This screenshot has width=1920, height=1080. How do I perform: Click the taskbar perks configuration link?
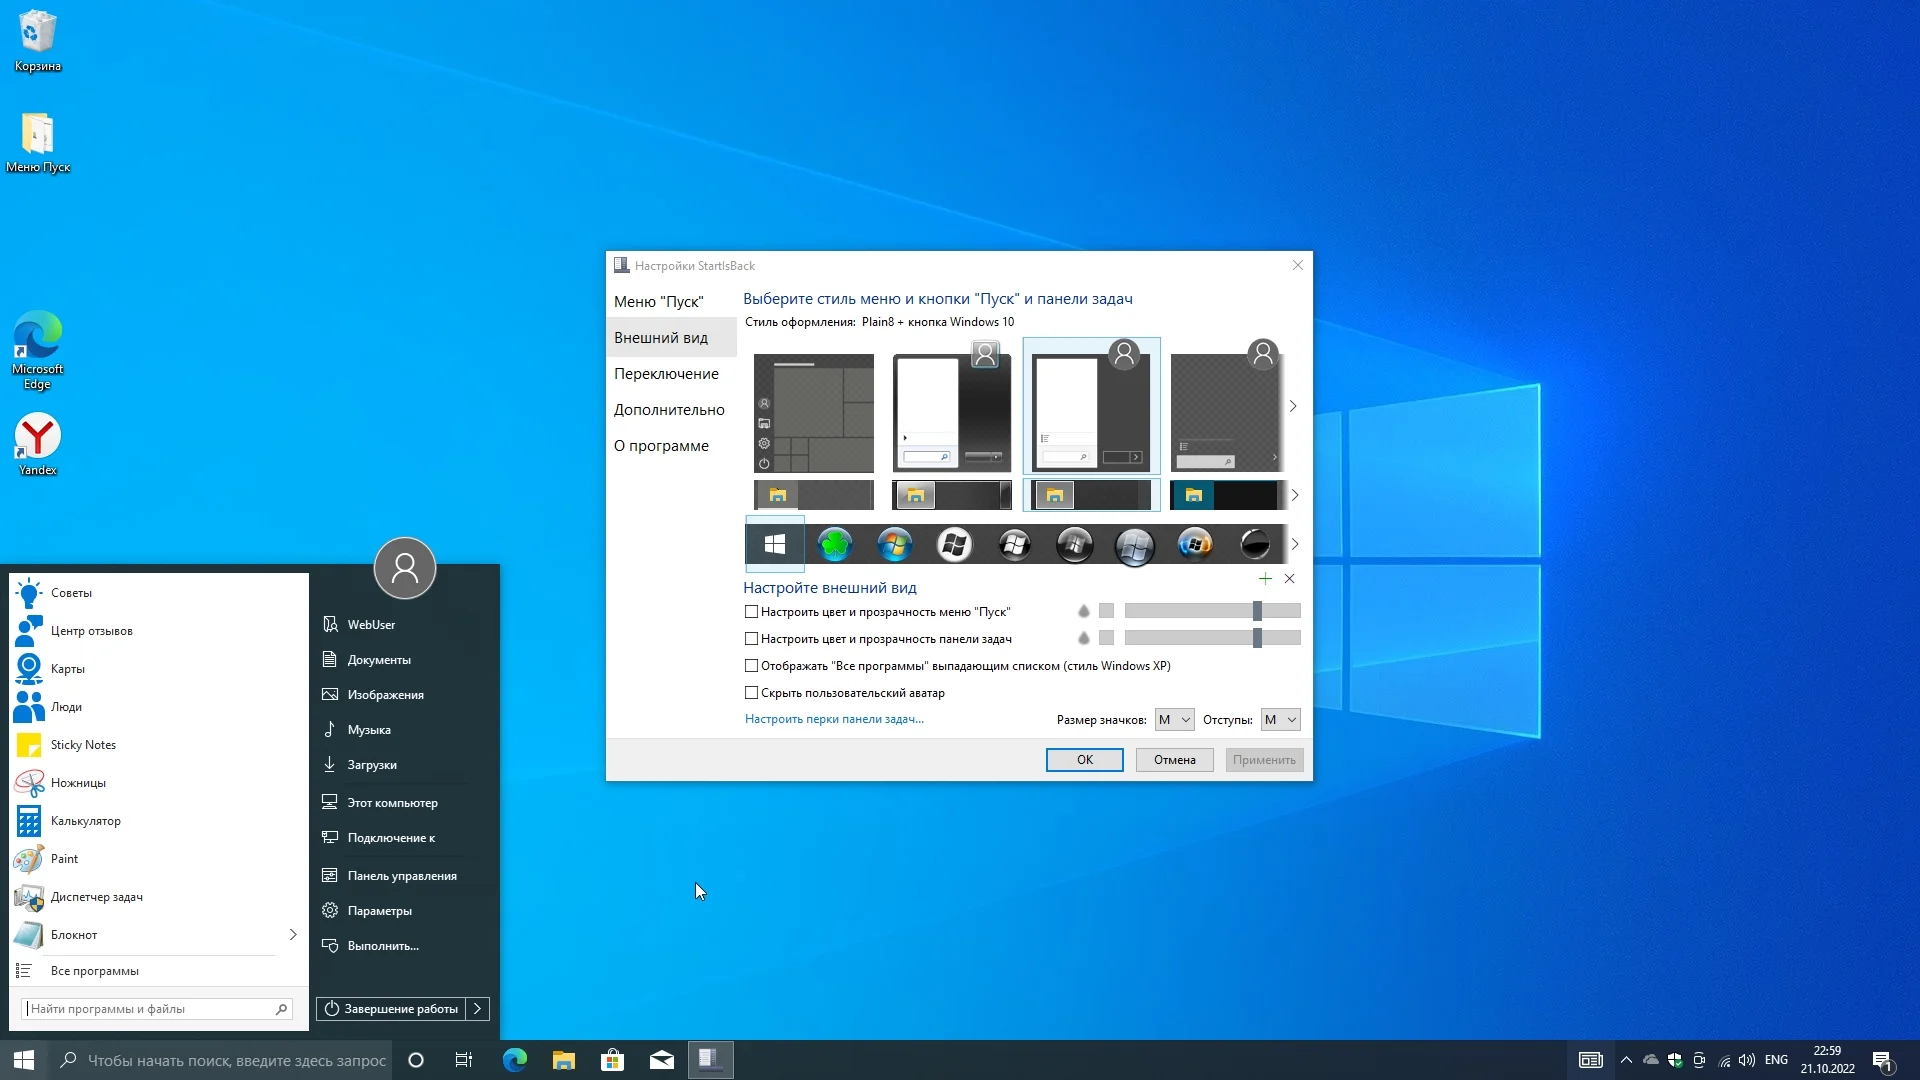pos(834,719)
